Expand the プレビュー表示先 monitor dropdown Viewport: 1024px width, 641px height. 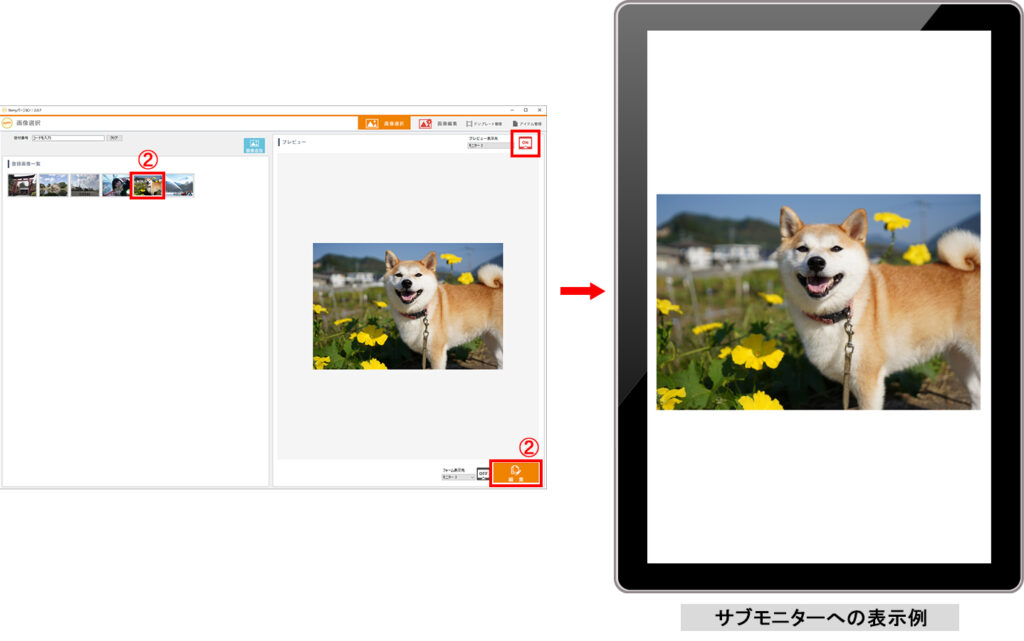488,146
